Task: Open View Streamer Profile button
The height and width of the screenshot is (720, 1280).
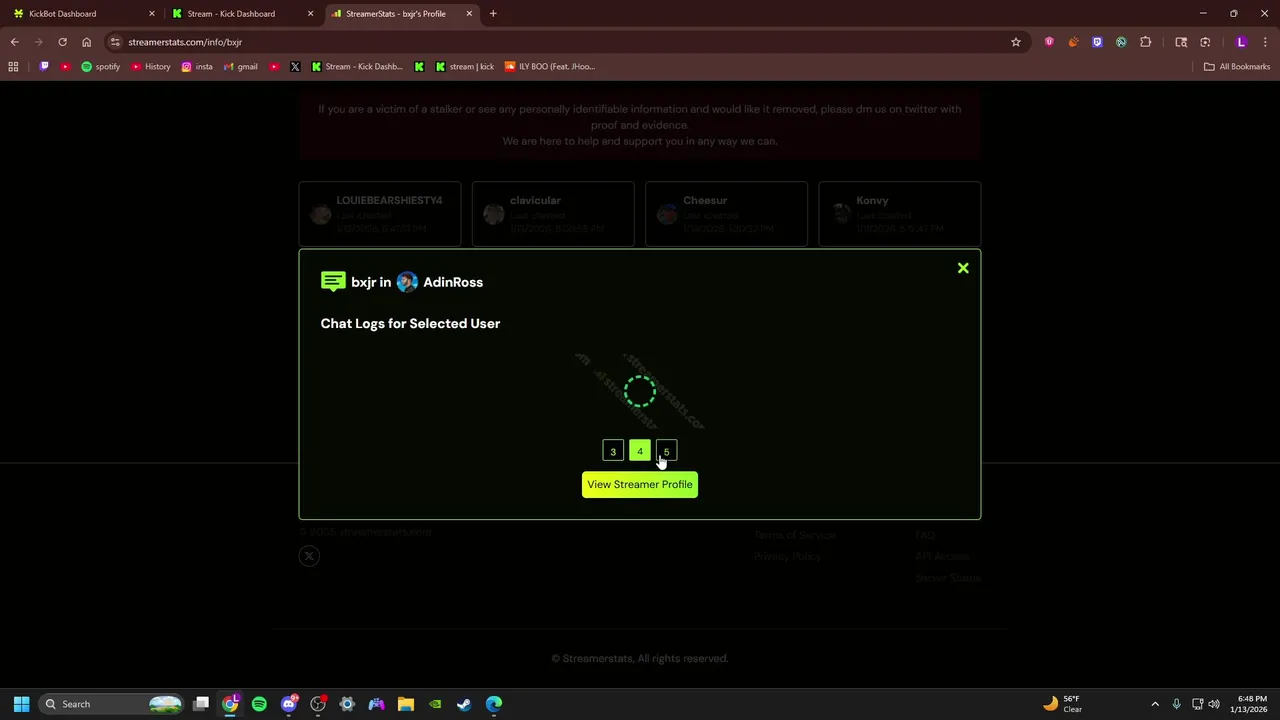Action: (640, 484)
